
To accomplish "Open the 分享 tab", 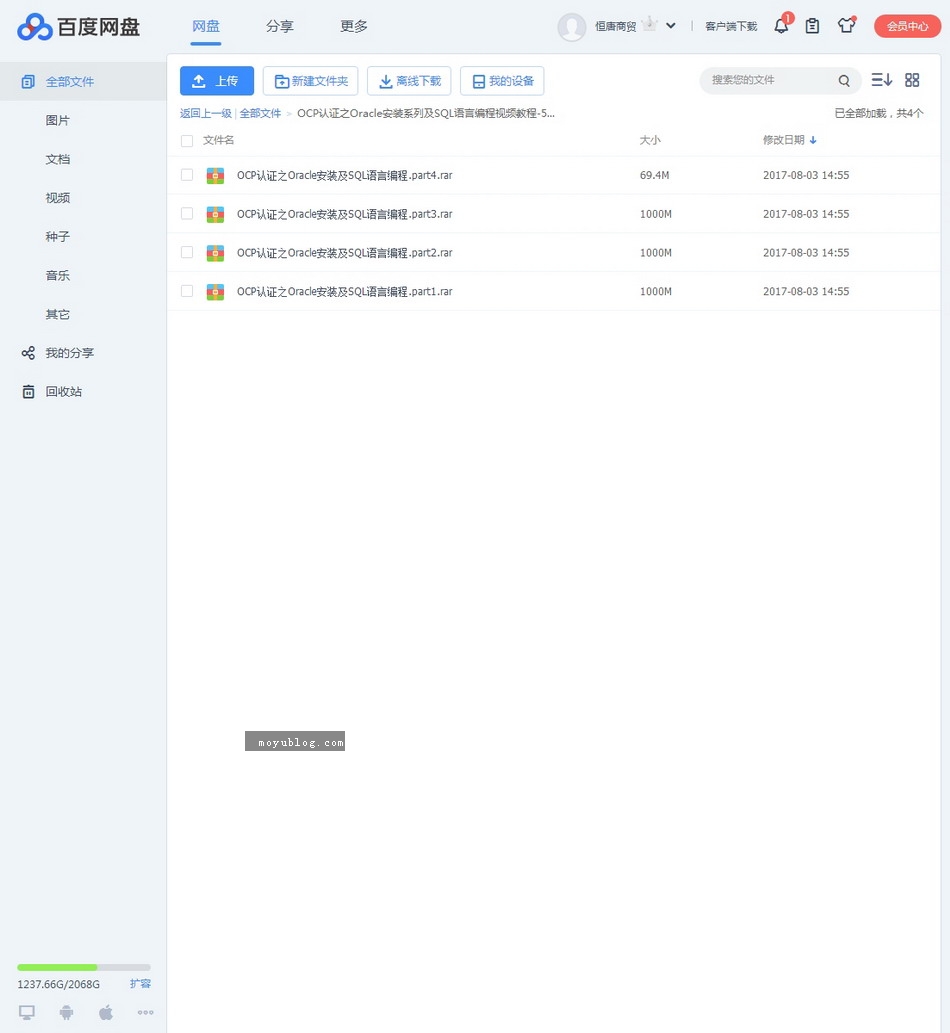I will click(280, 26).
